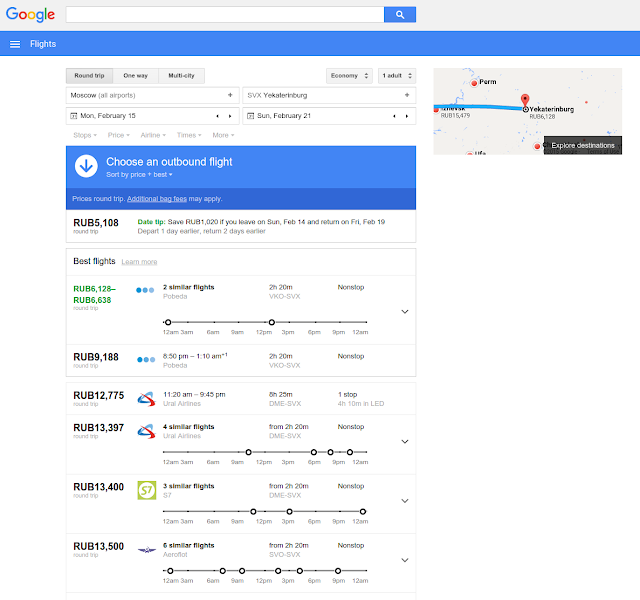This screenshot has width=640, height=600.
Task: Click the Perm marker on the map
Action: pos(474,83)
